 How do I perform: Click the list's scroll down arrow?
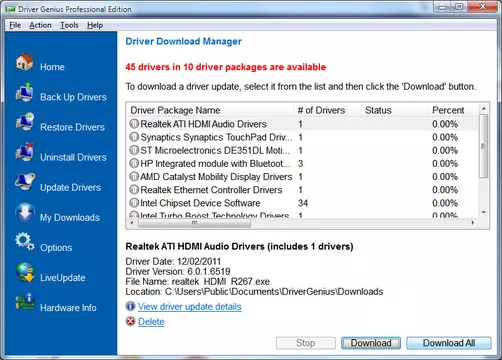(x=484, y=212)
